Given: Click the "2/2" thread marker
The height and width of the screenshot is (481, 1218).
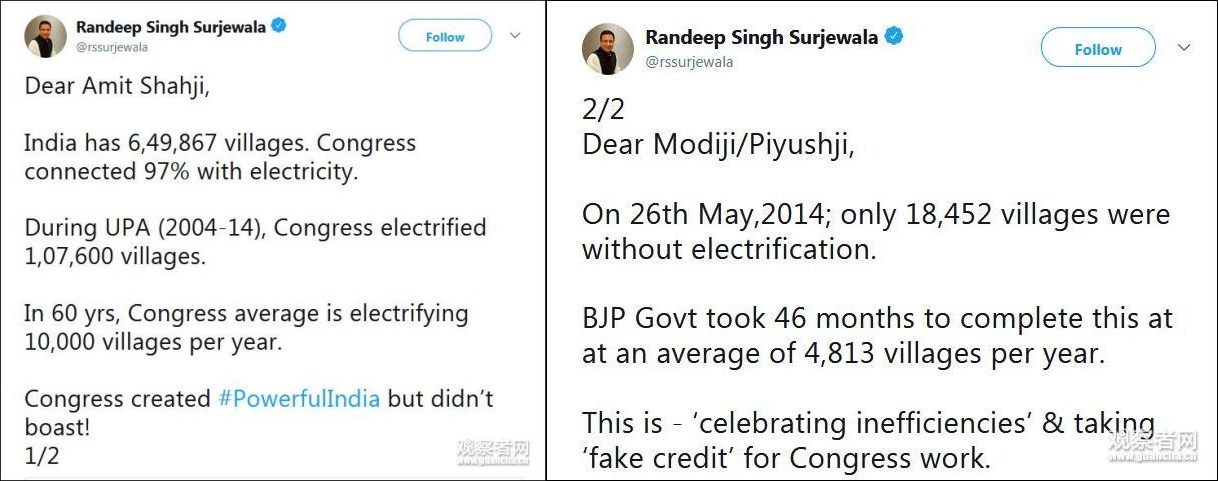Looking at the screenshot, I should click(x=603, y=108).
